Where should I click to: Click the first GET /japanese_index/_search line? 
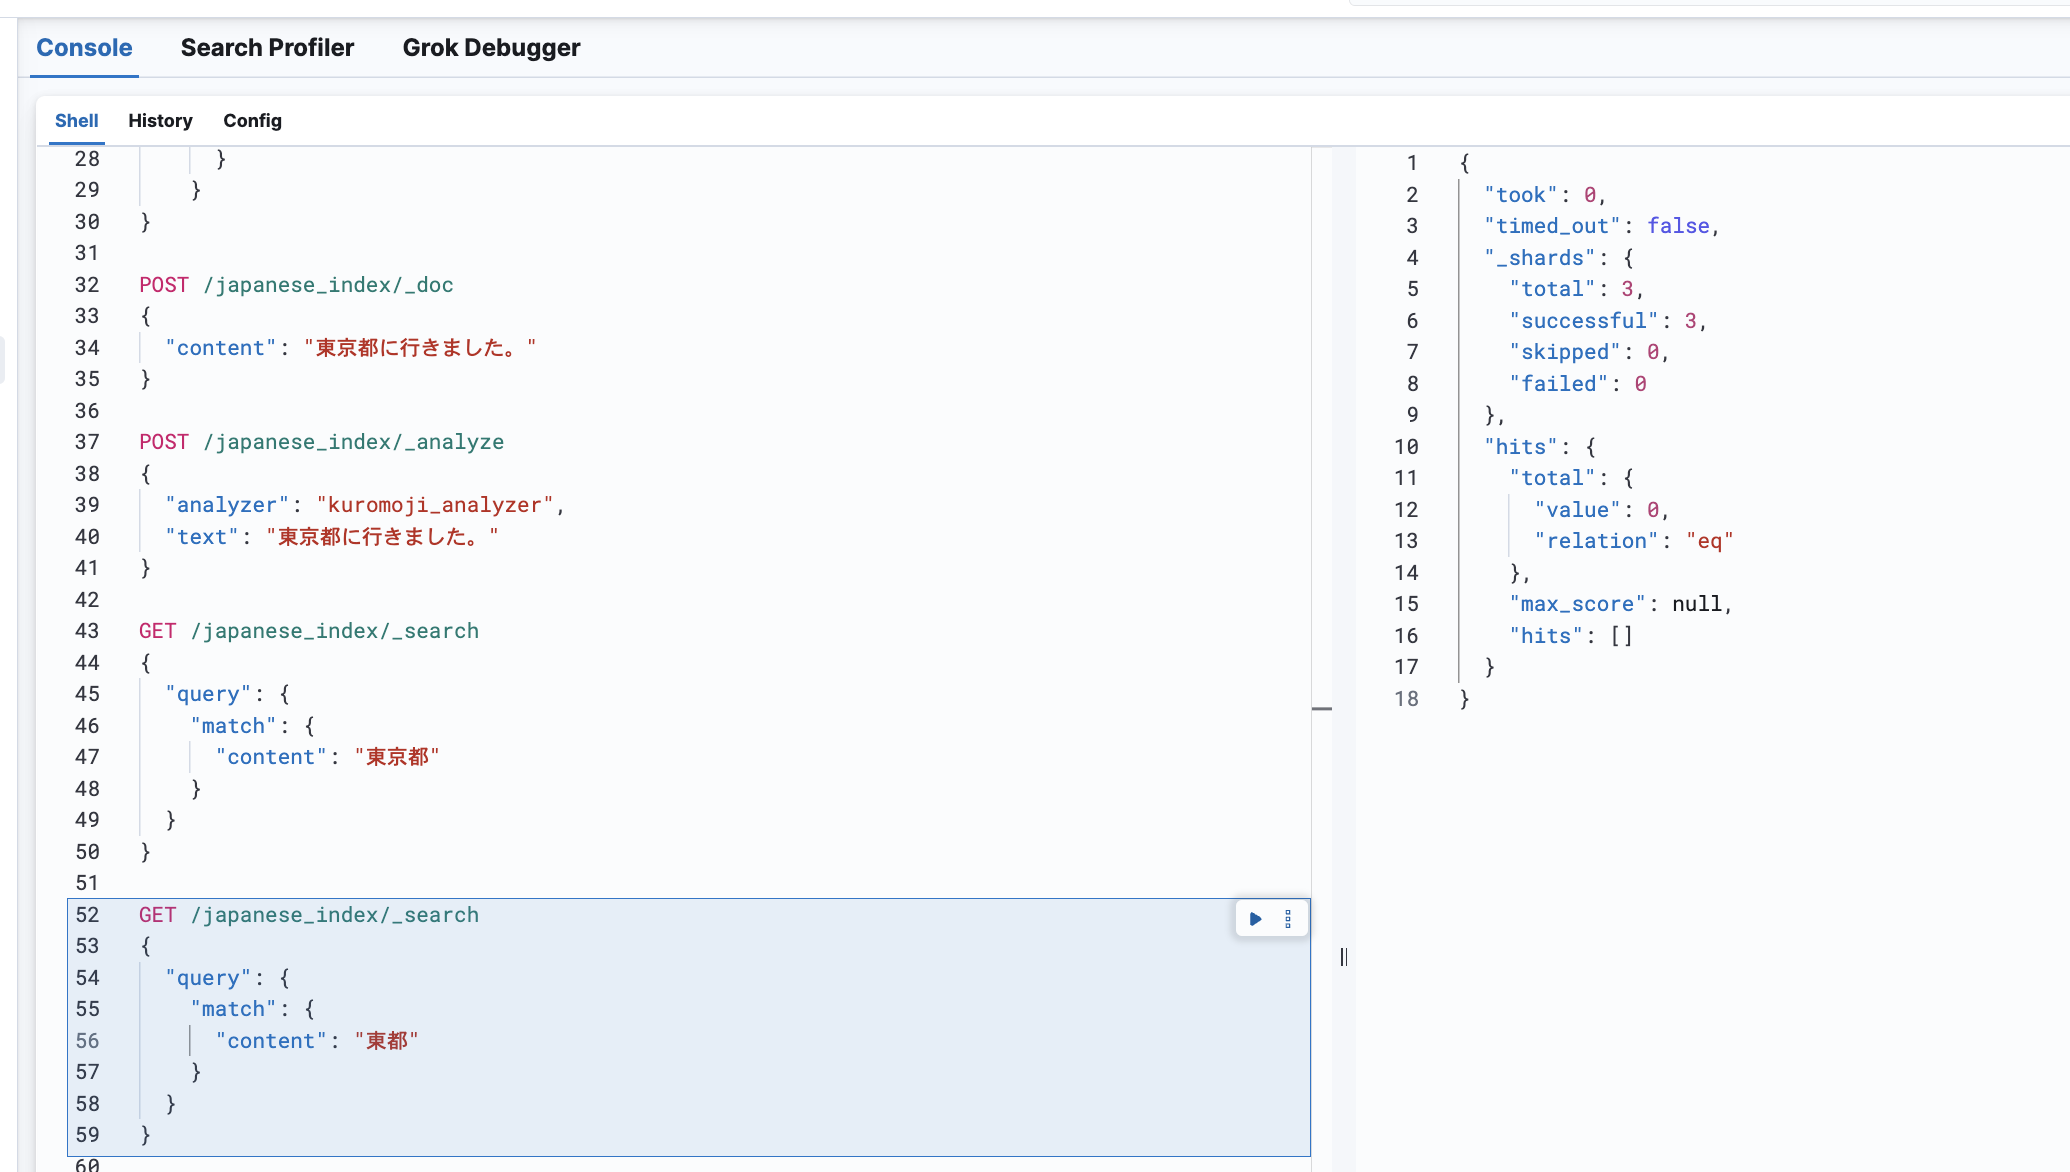coord(308,631)
